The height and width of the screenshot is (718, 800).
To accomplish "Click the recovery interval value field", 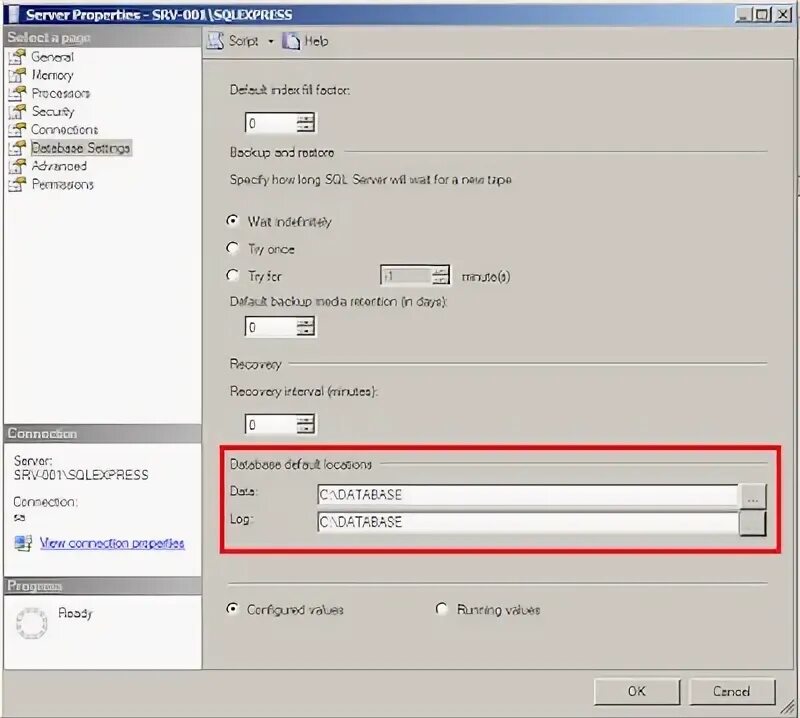I will point(271,425).
